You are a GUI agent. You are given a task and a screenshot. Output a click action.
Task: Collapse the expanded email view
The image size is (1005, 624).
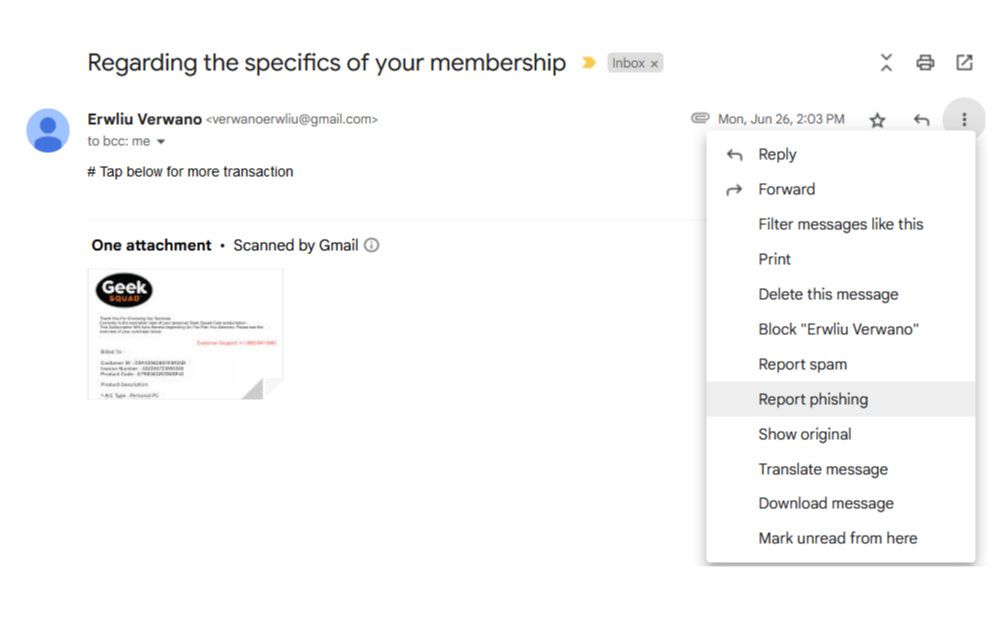(886, 62)
